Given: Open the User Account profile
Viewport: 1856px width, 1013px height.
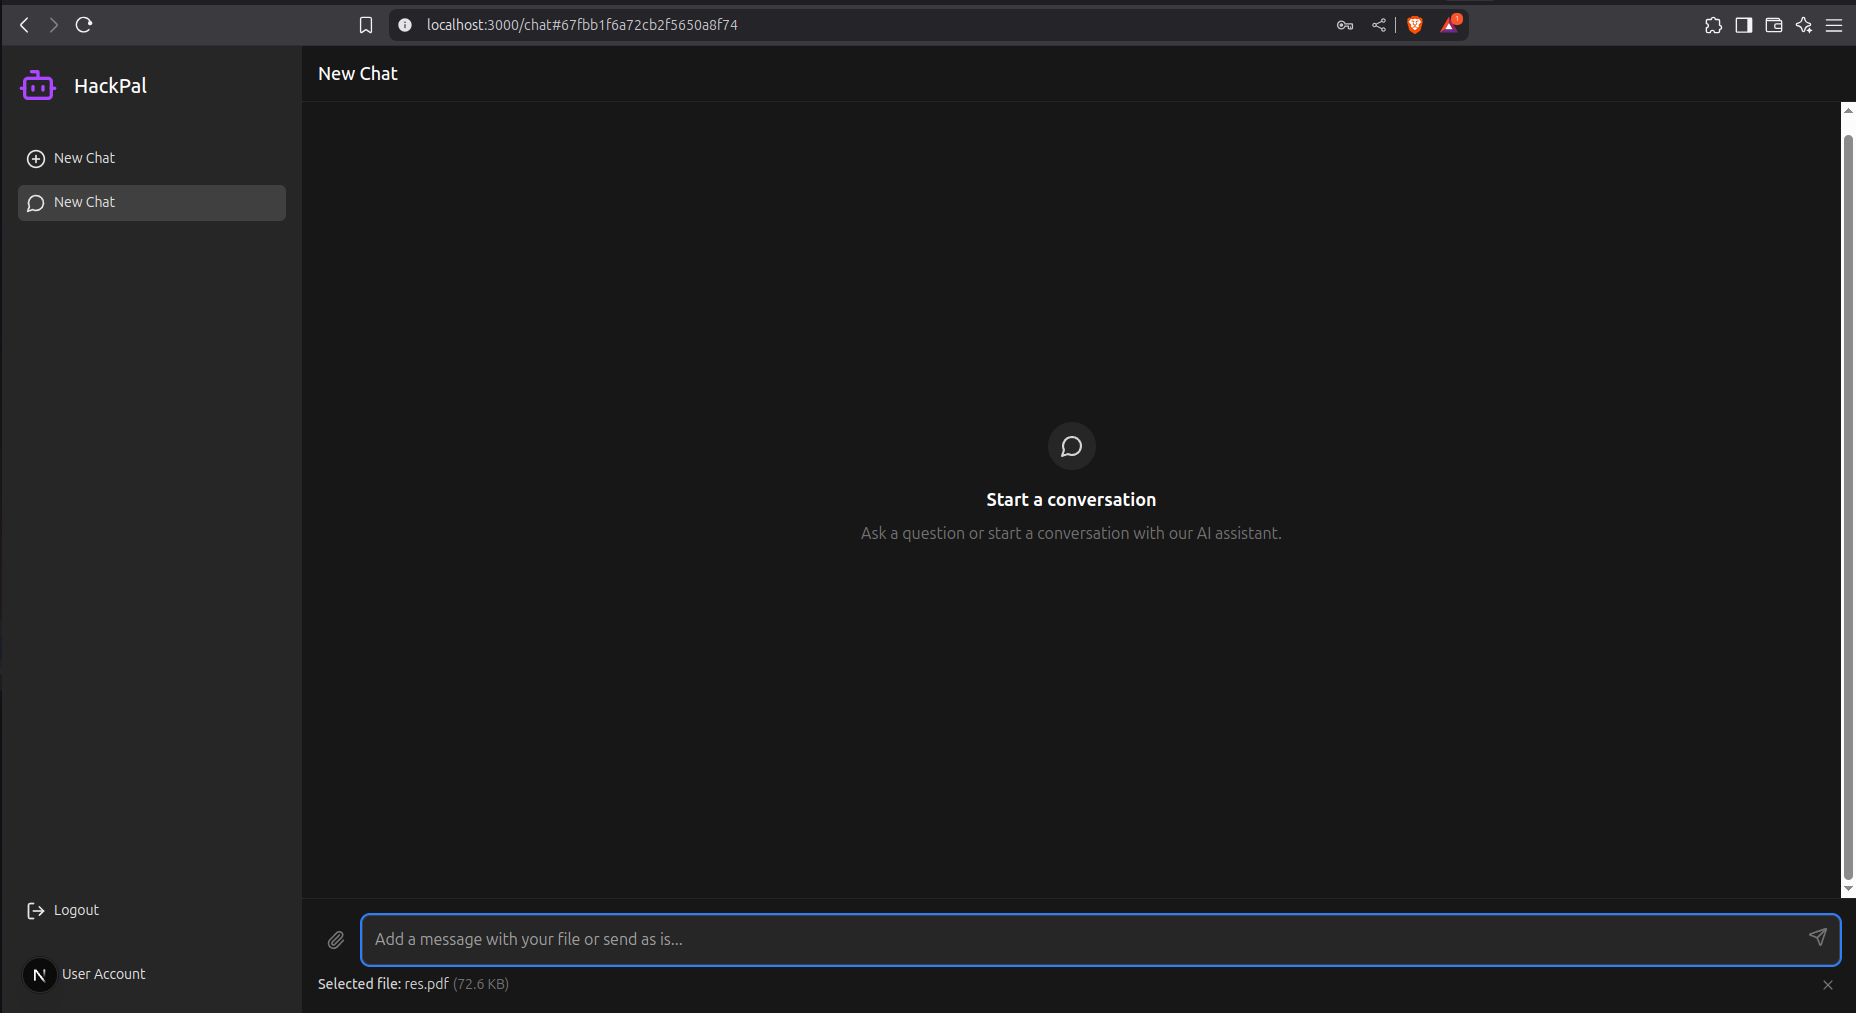Looking at the screenshot, I should 104,974.
